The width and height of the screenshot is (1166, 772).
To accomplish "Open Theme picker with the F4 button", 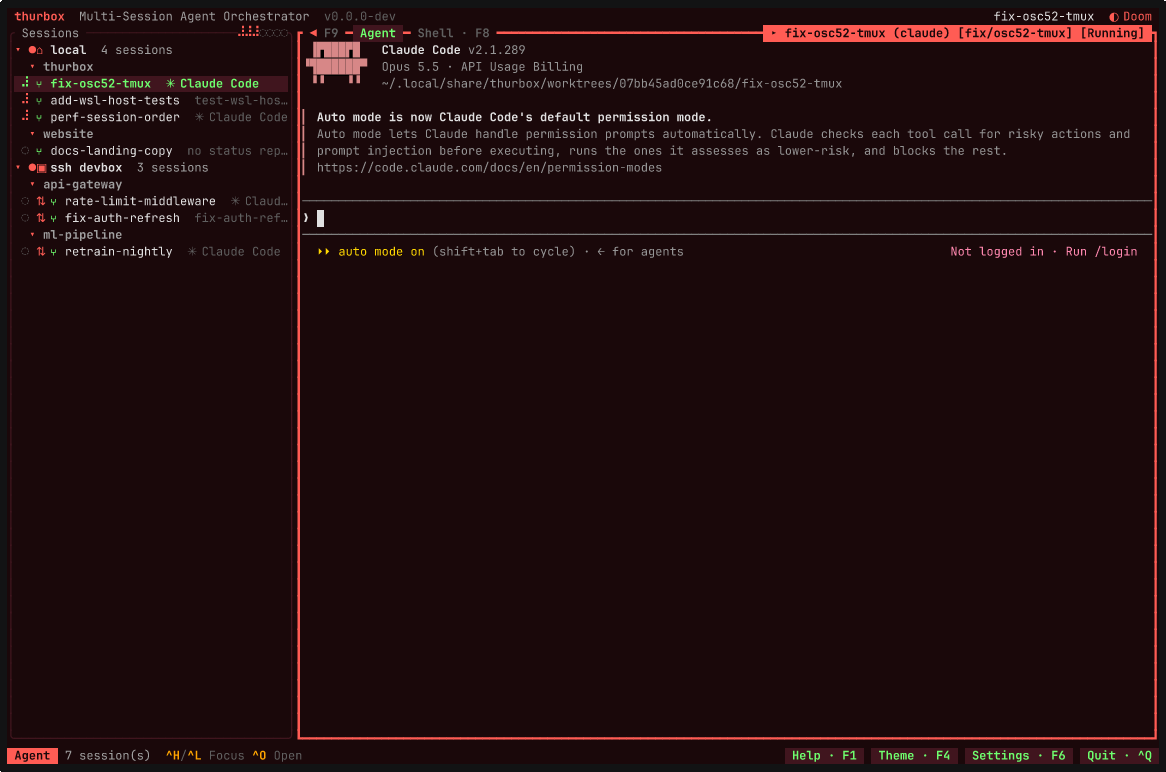I will 914,756.
